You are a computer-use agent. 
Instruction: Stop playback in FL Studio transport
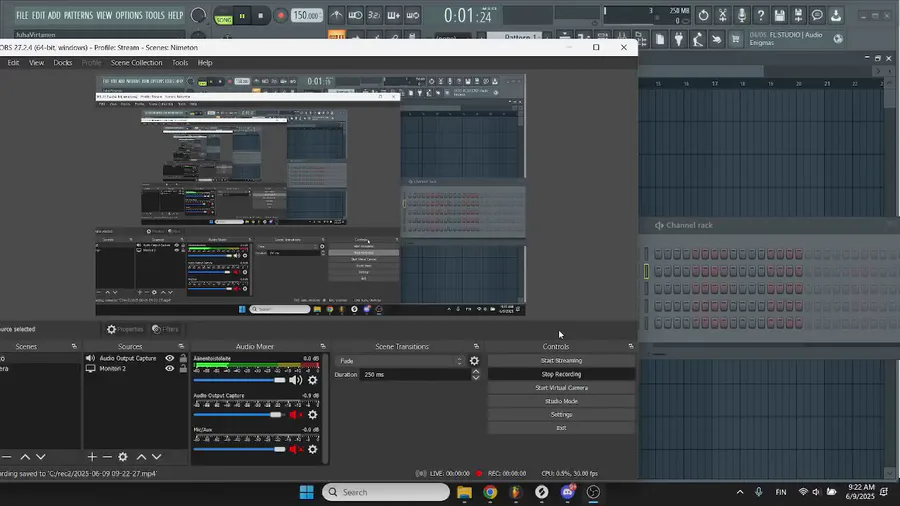pyautogui.click(x=261, y=16)
